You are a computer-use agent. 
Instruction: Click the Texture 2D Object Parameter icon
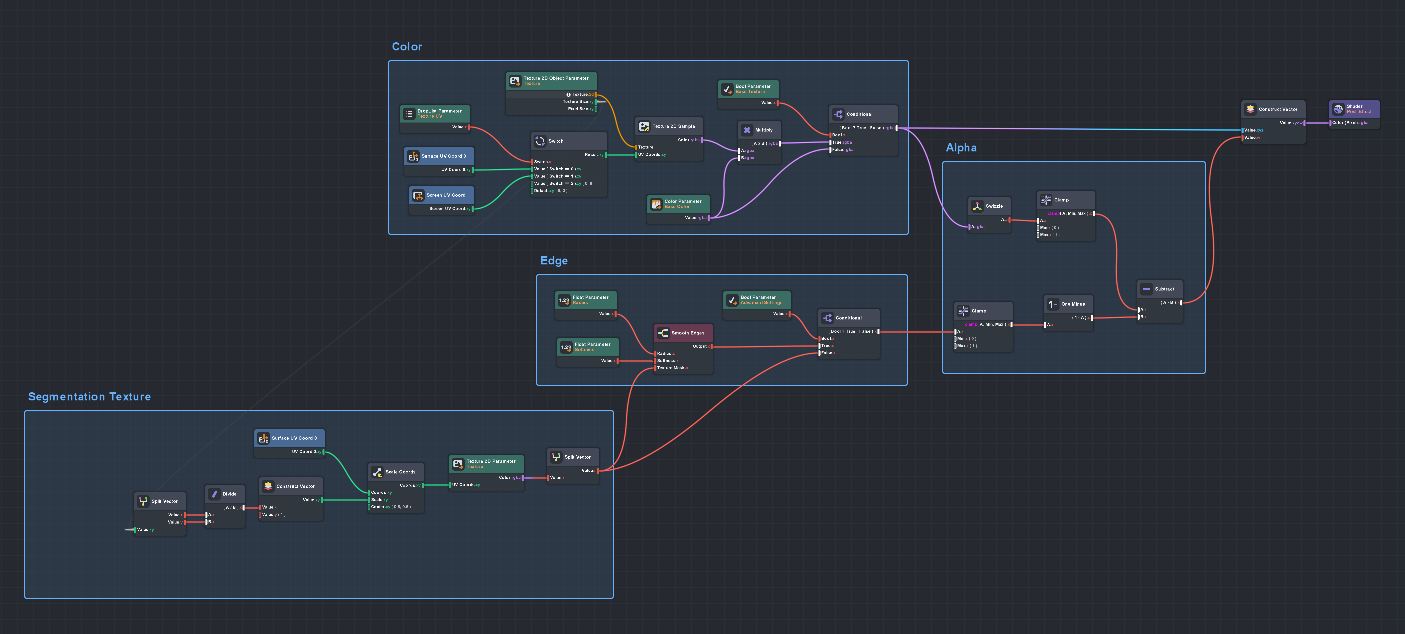[515, 81]
